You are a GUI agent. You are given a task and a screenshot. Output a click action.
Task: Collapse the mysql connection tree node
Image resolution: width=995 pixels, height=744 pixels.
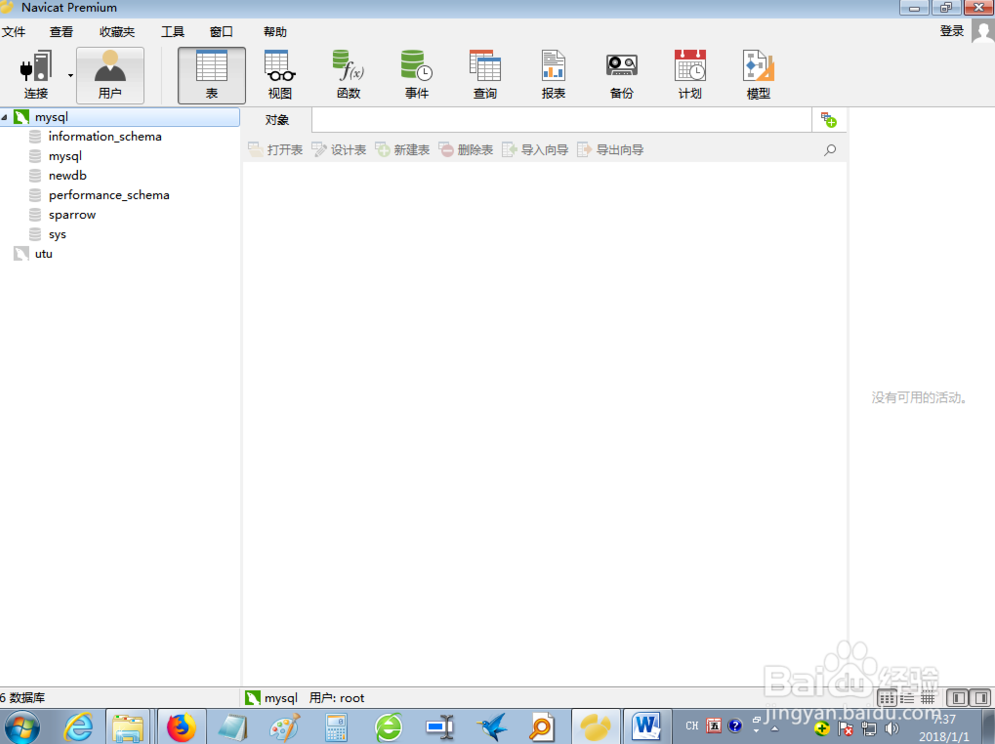point(4,117)
